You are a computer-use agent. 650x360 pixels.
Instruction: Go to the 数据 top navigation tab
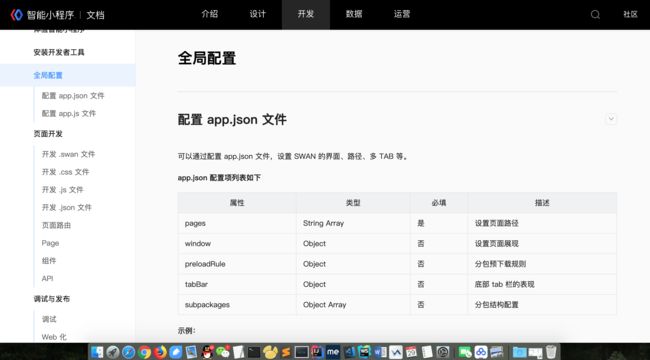tap(354, 14)
